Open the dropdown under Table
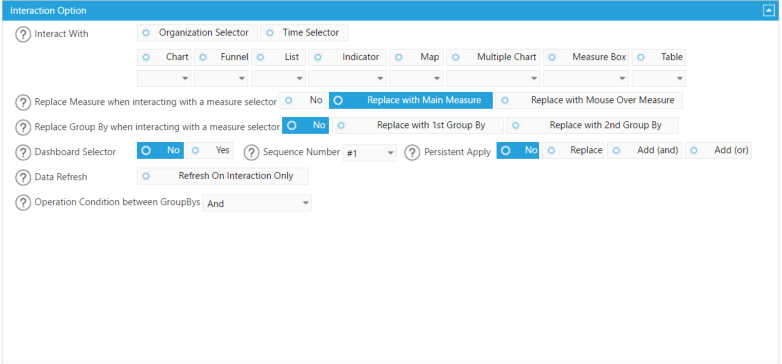 tap(659, 78)
